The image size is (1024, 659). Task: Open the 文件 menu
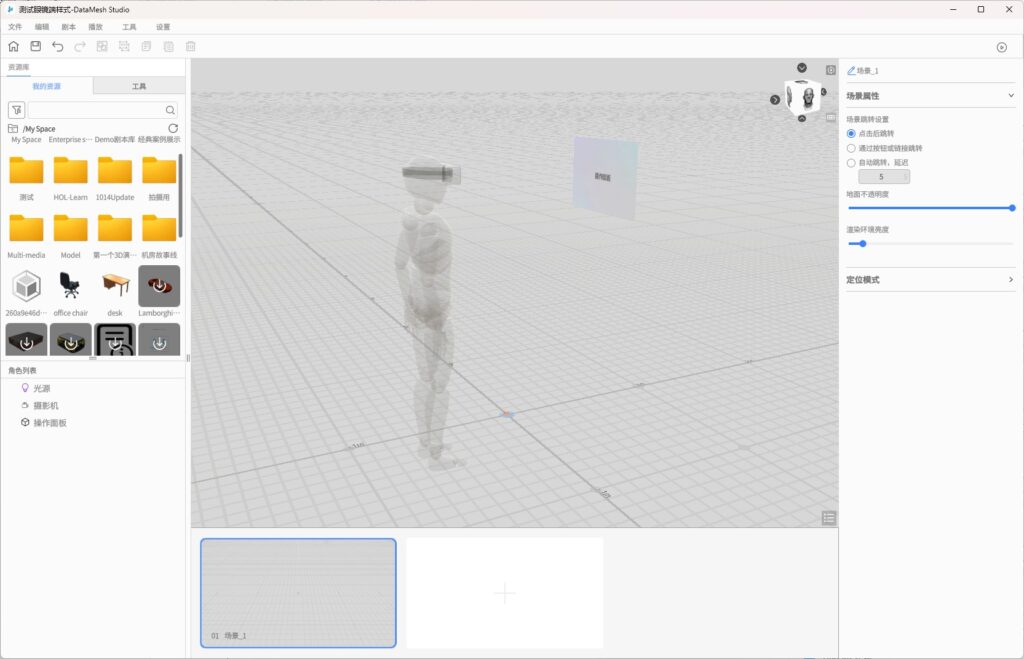point(15,27)
